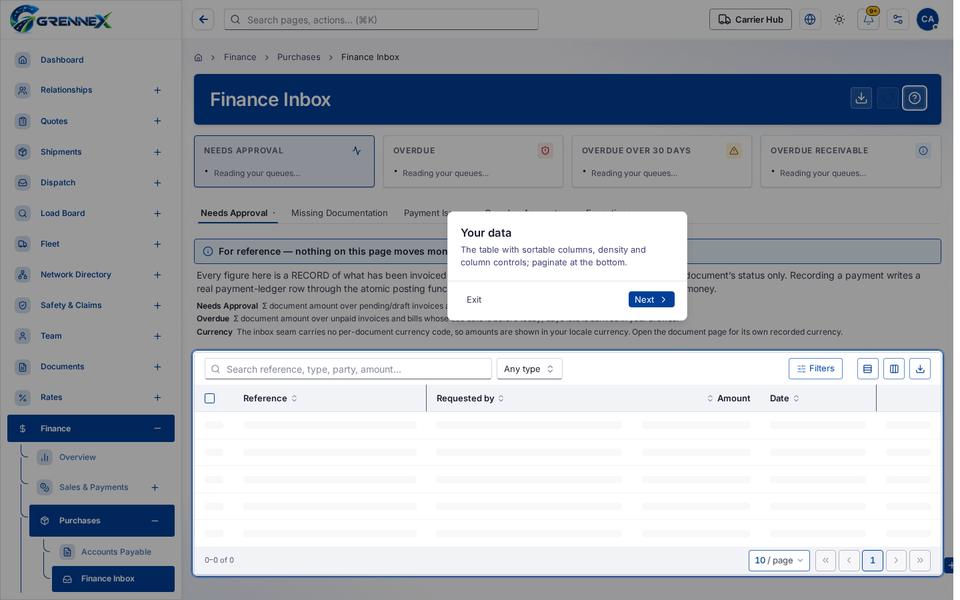The image size is (960, 600).
Task: Expand the Relationships sidebar section
Action: pos(157,91)
